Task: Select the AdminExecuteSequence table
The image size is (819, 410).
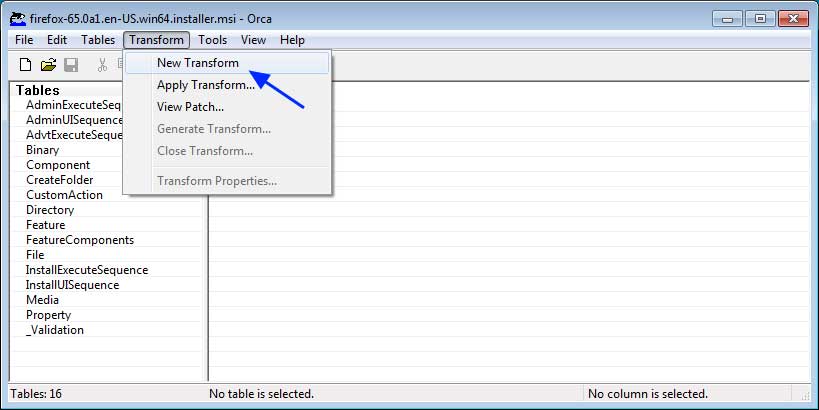Action: click(74, 104)
